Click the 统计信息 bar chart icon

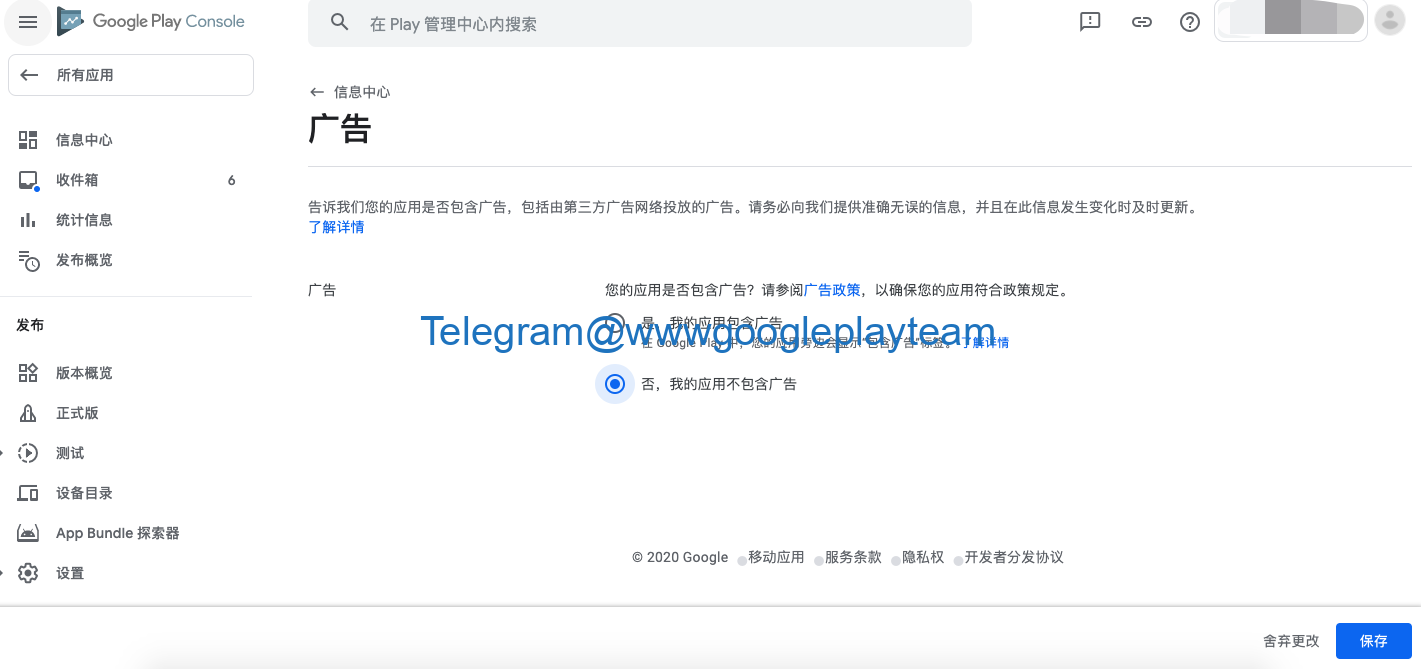(28, 220)
